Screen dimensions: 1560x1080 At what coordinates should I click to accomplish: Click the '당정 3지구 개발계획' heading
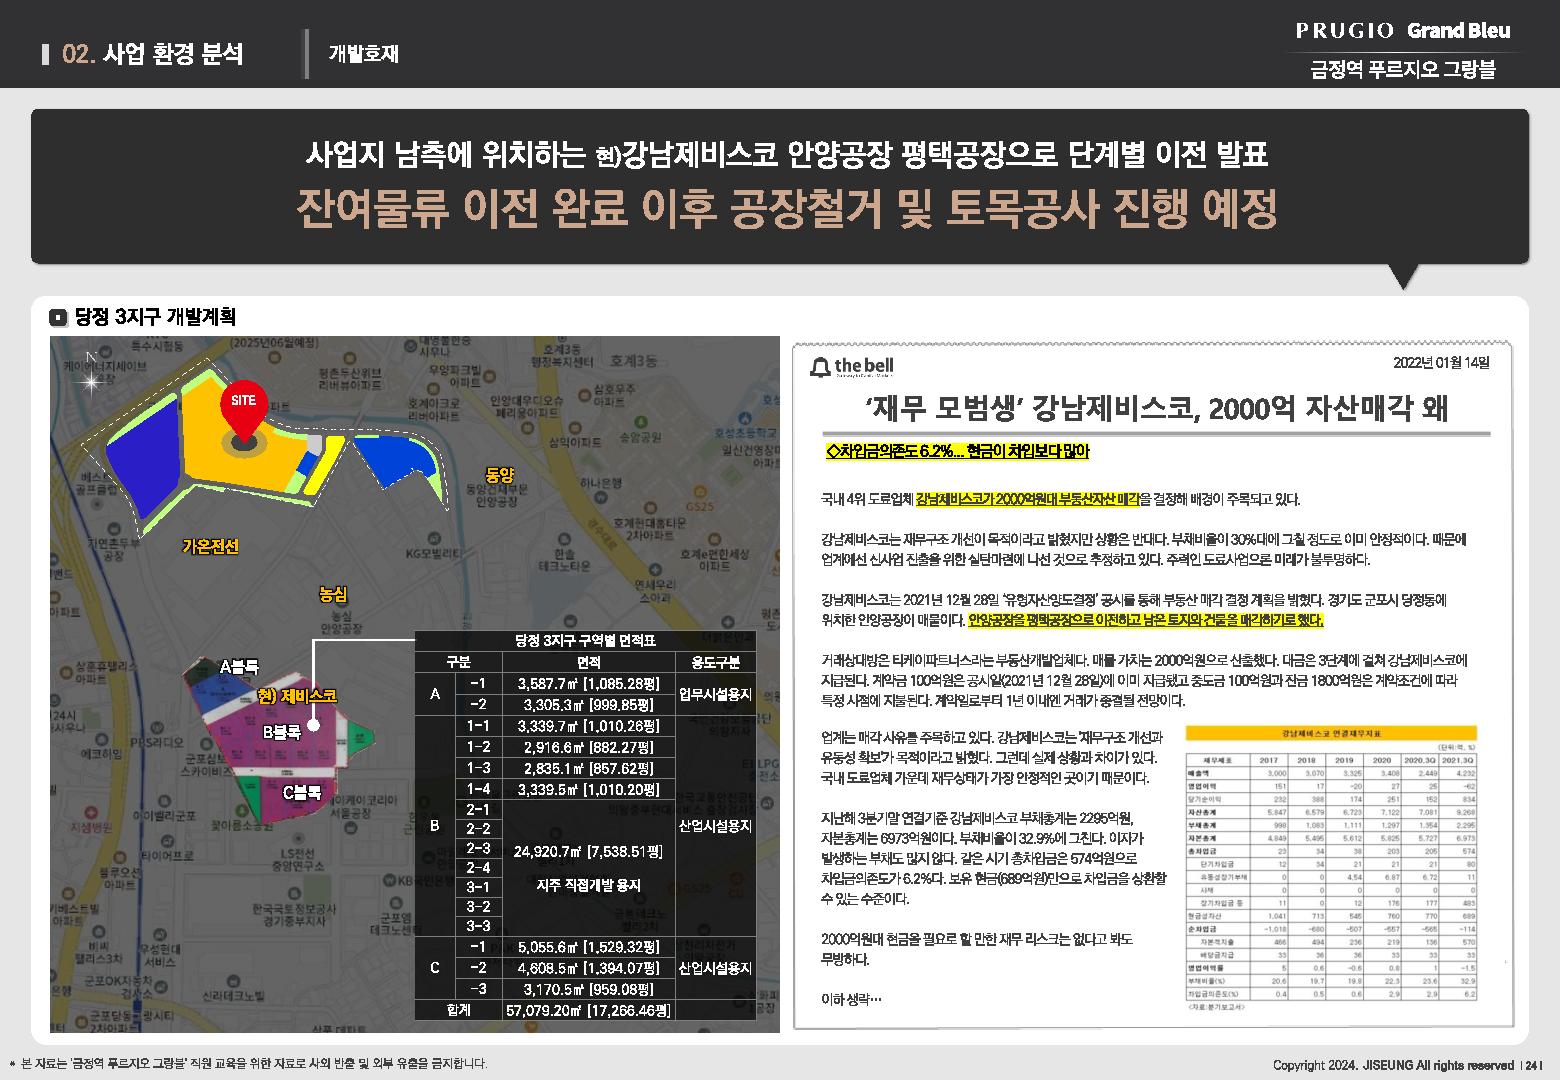pyautogui.click(x=155, y=318)
